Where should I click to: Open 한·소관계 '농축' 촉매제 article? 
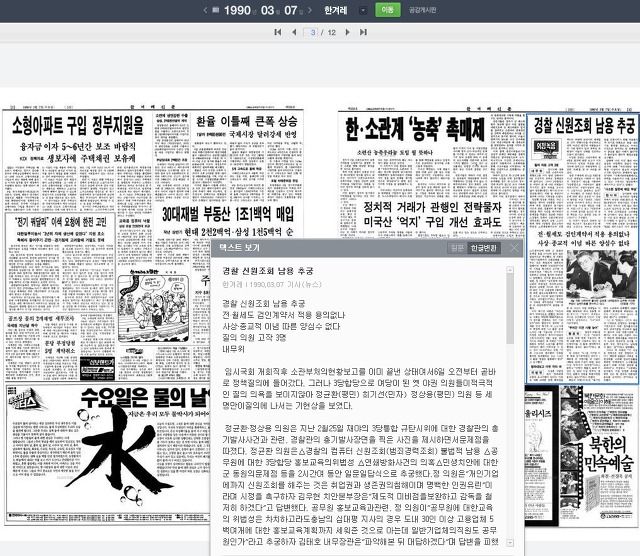[415, 129]
